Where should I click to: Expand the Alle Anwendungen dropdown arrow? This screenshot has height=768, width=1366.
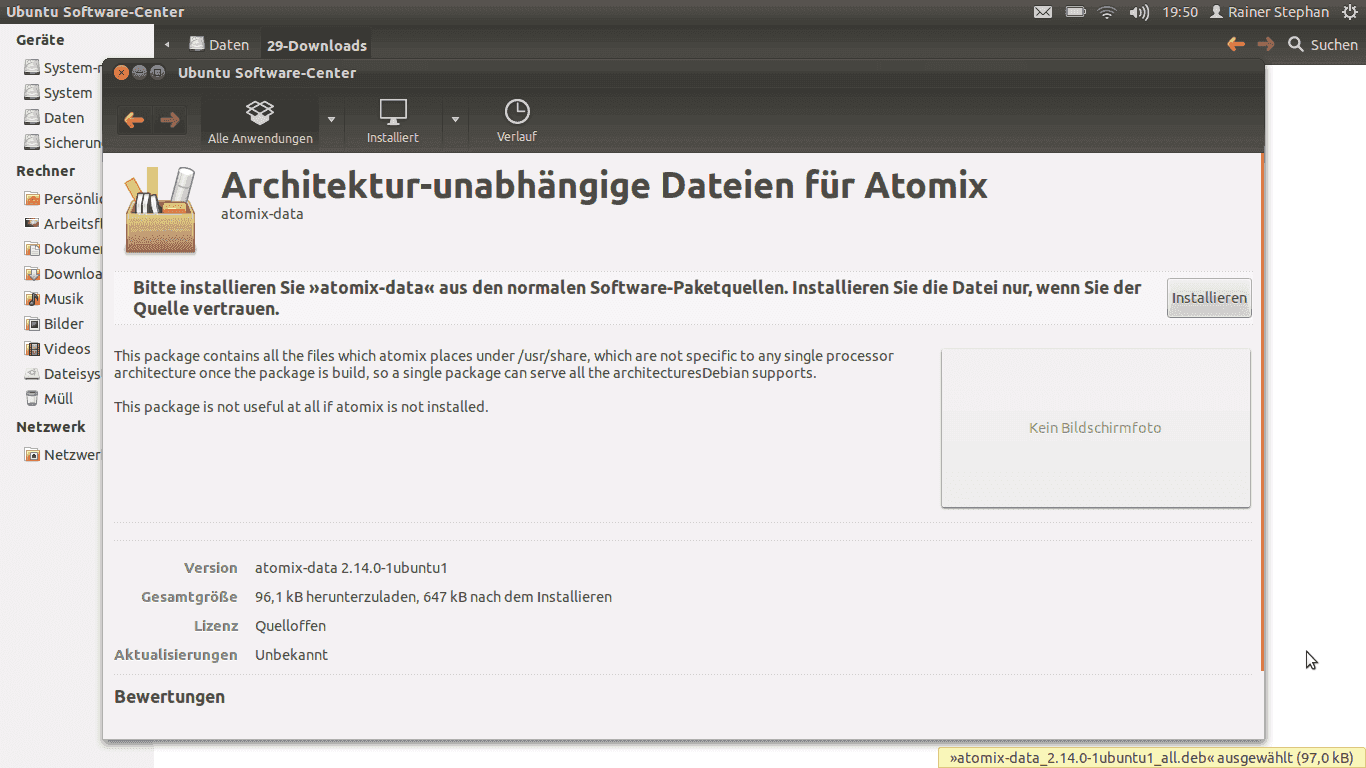point(331,120)
